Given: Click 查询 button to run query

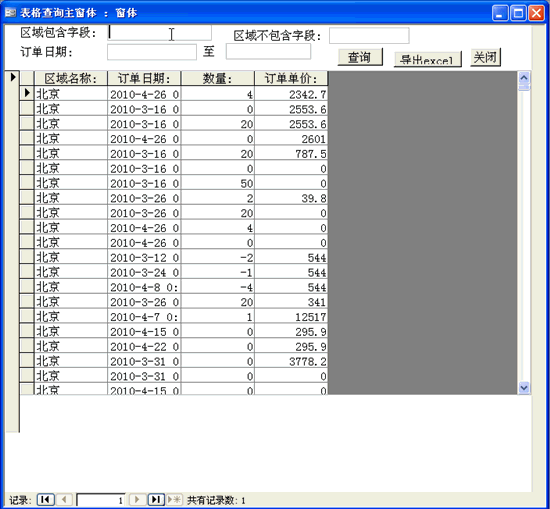Looking at the screenshot, I should (x=360, y=57).
